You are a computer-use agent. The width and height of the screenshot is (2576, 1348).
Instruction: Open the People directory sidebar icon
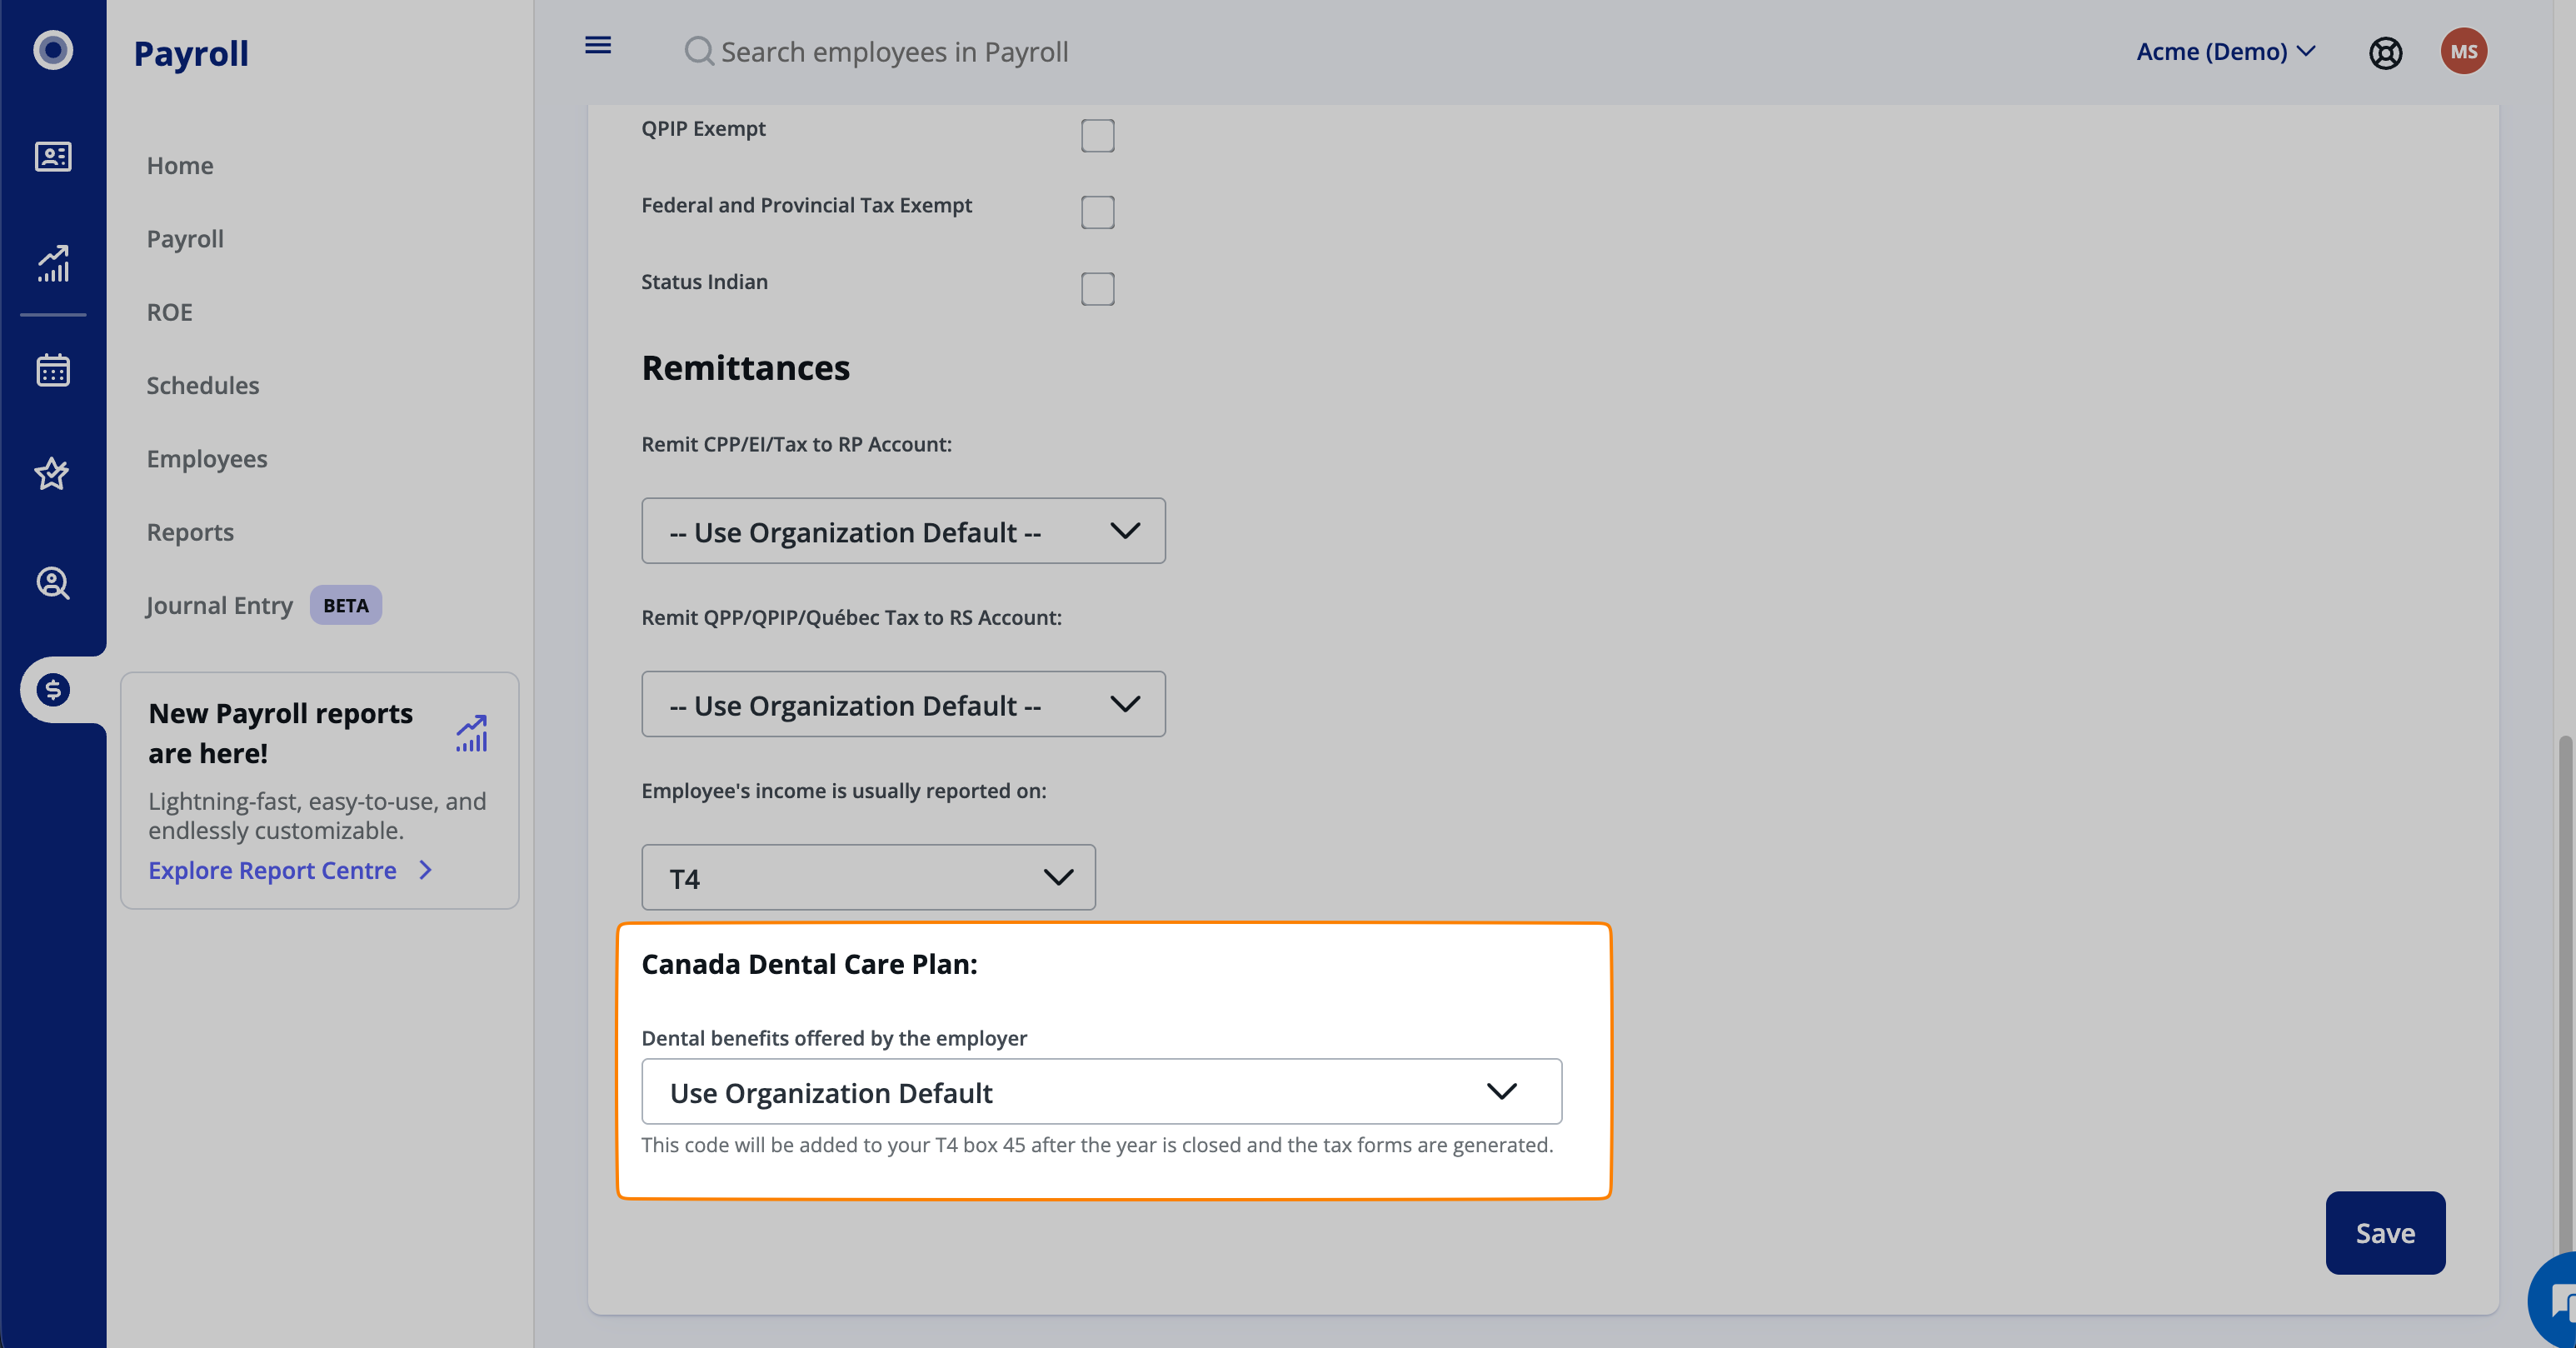(53, 157)
